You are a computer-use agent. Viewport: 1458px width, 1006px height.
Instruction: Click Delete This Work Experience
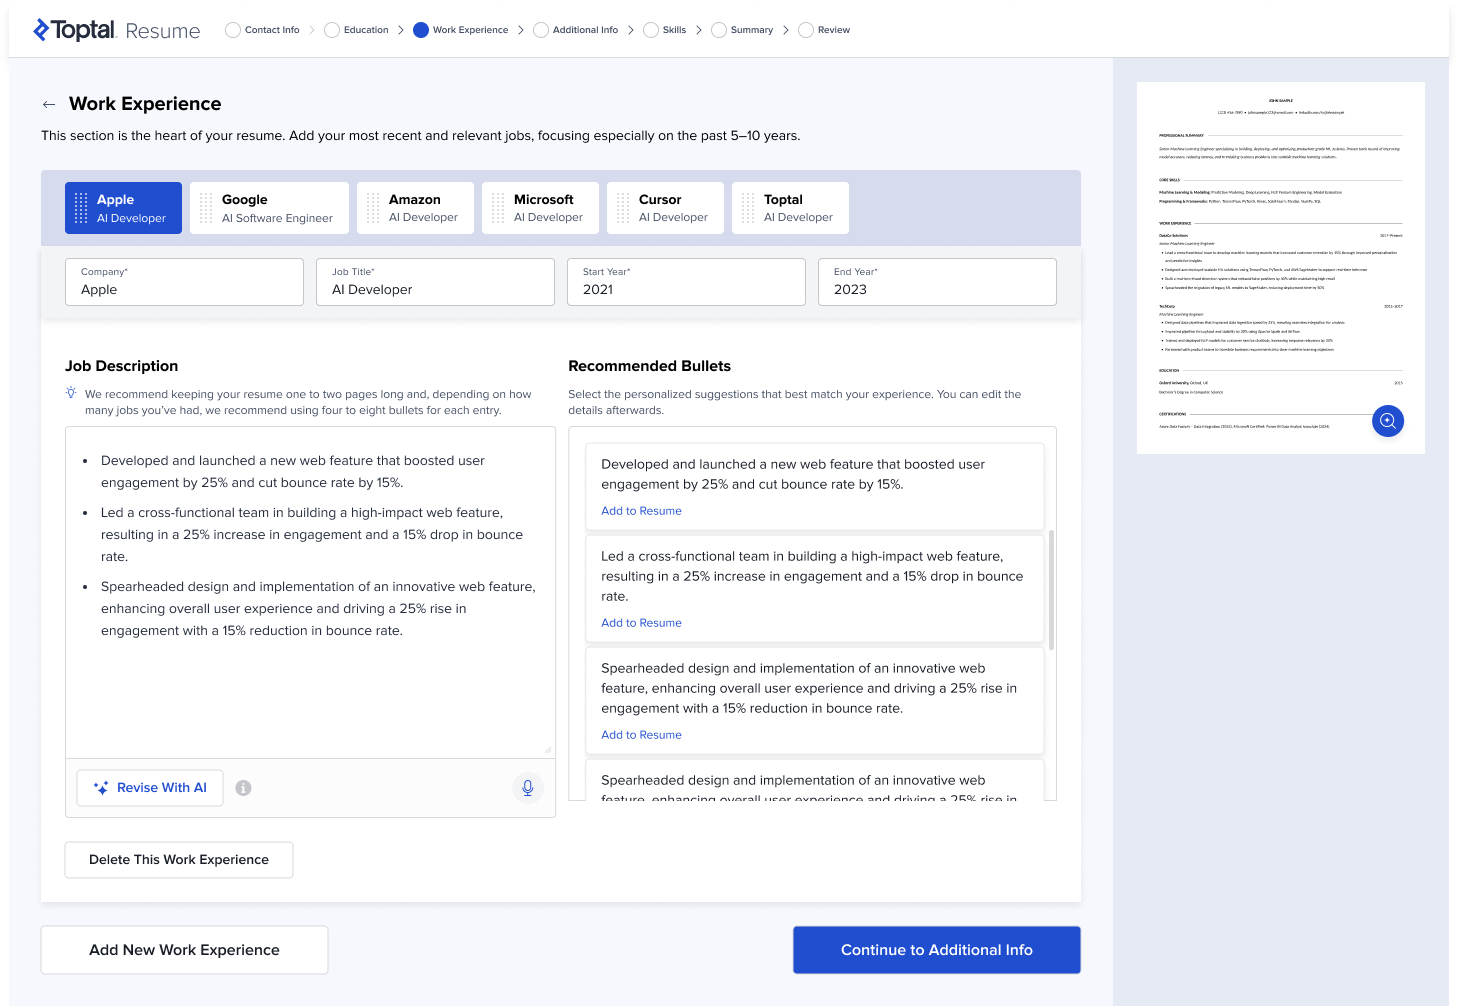(x=179, y=860)
